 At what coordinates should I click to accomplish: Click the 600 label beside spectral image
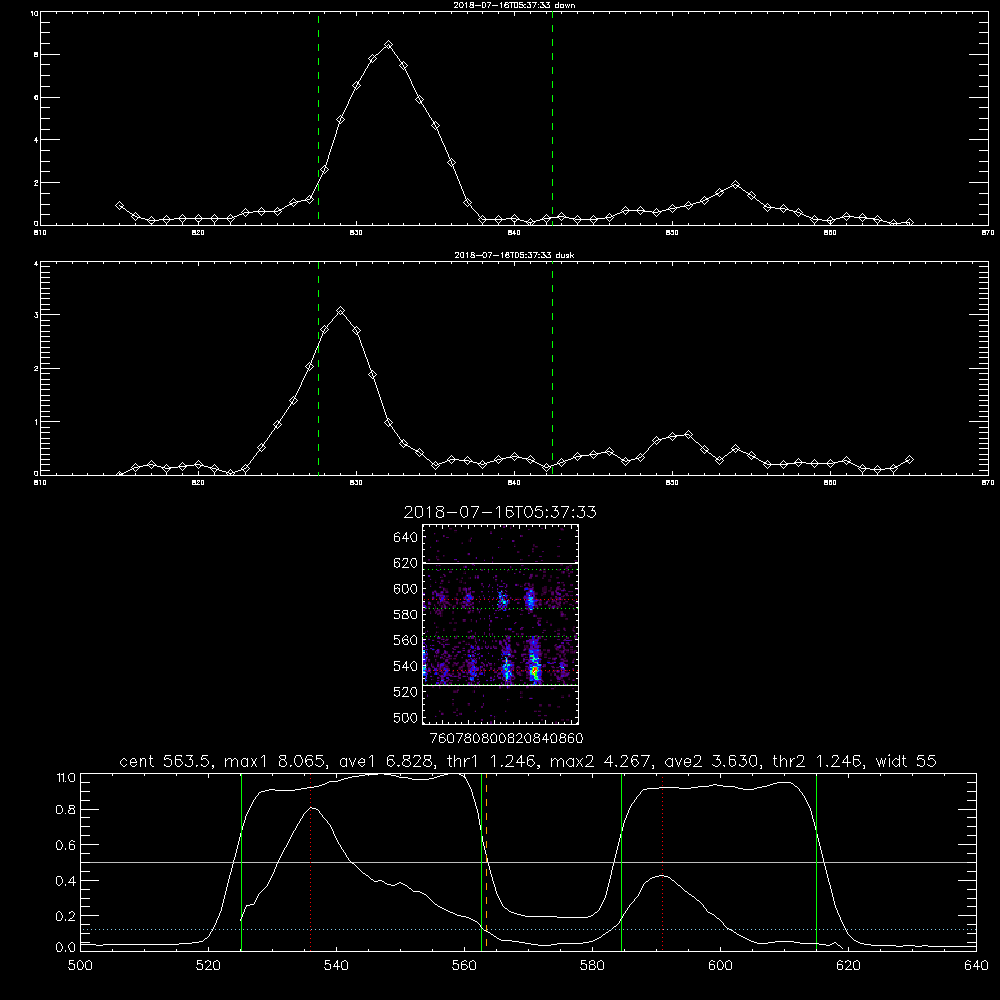(406, 589)
